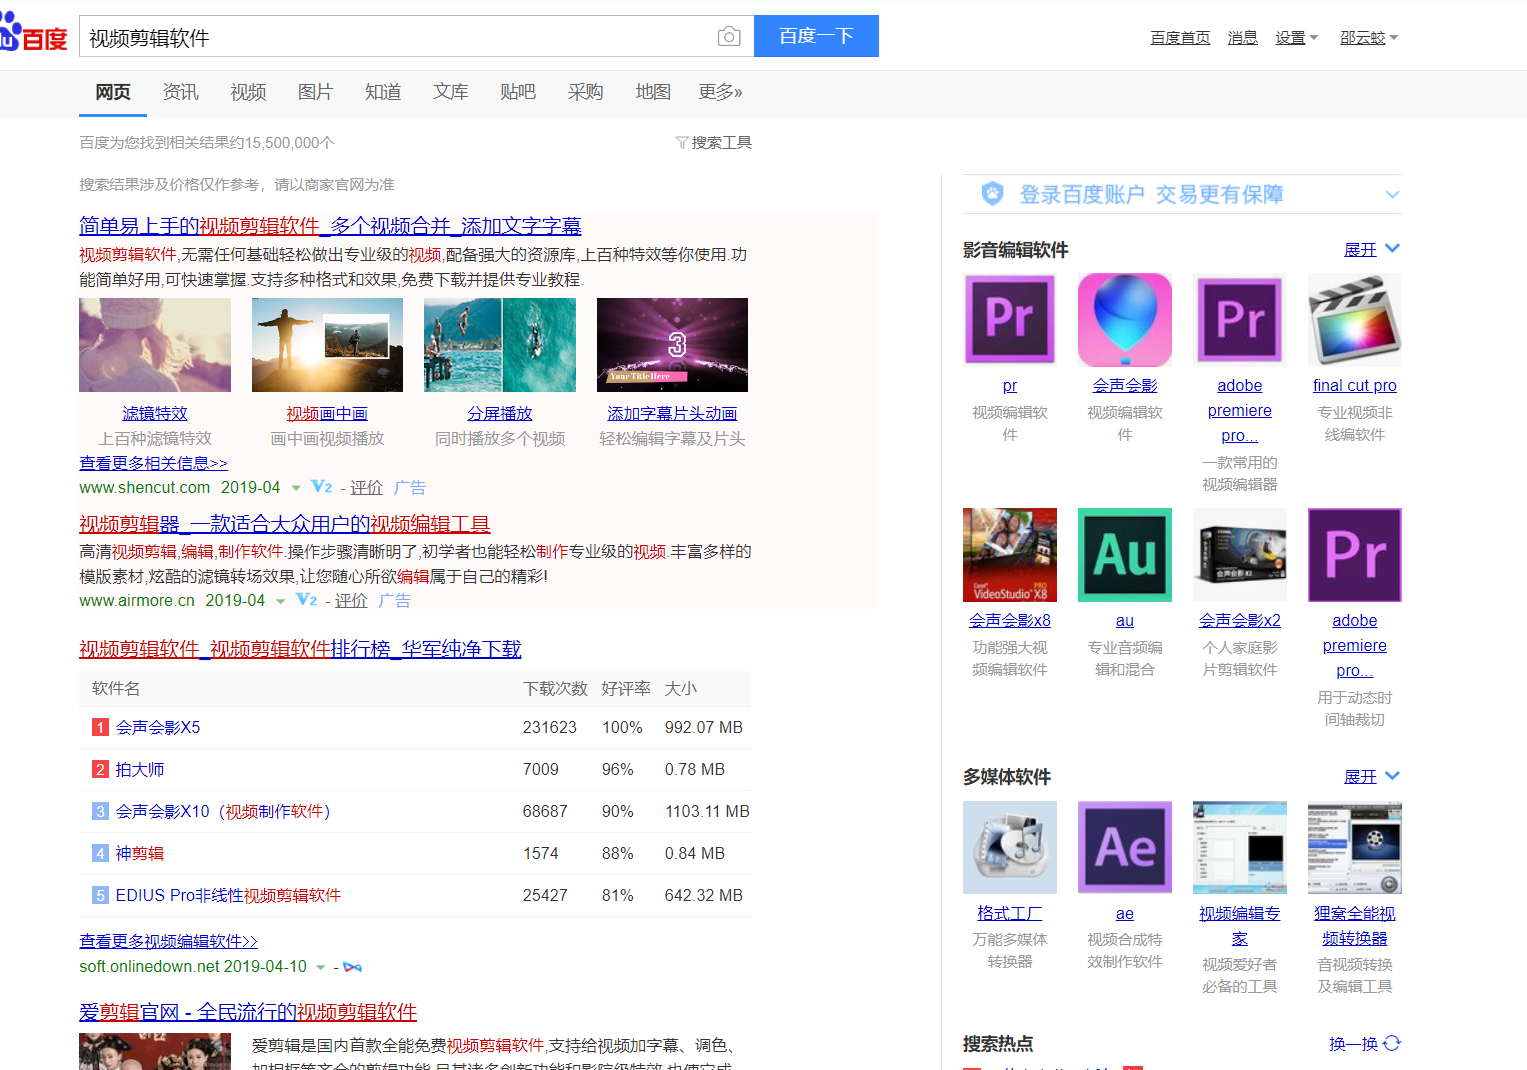The height and width of the screenshot is (1070, 1527).
Task: Click 查看更多视频编辑软件>> link
Action: (169, 941)
